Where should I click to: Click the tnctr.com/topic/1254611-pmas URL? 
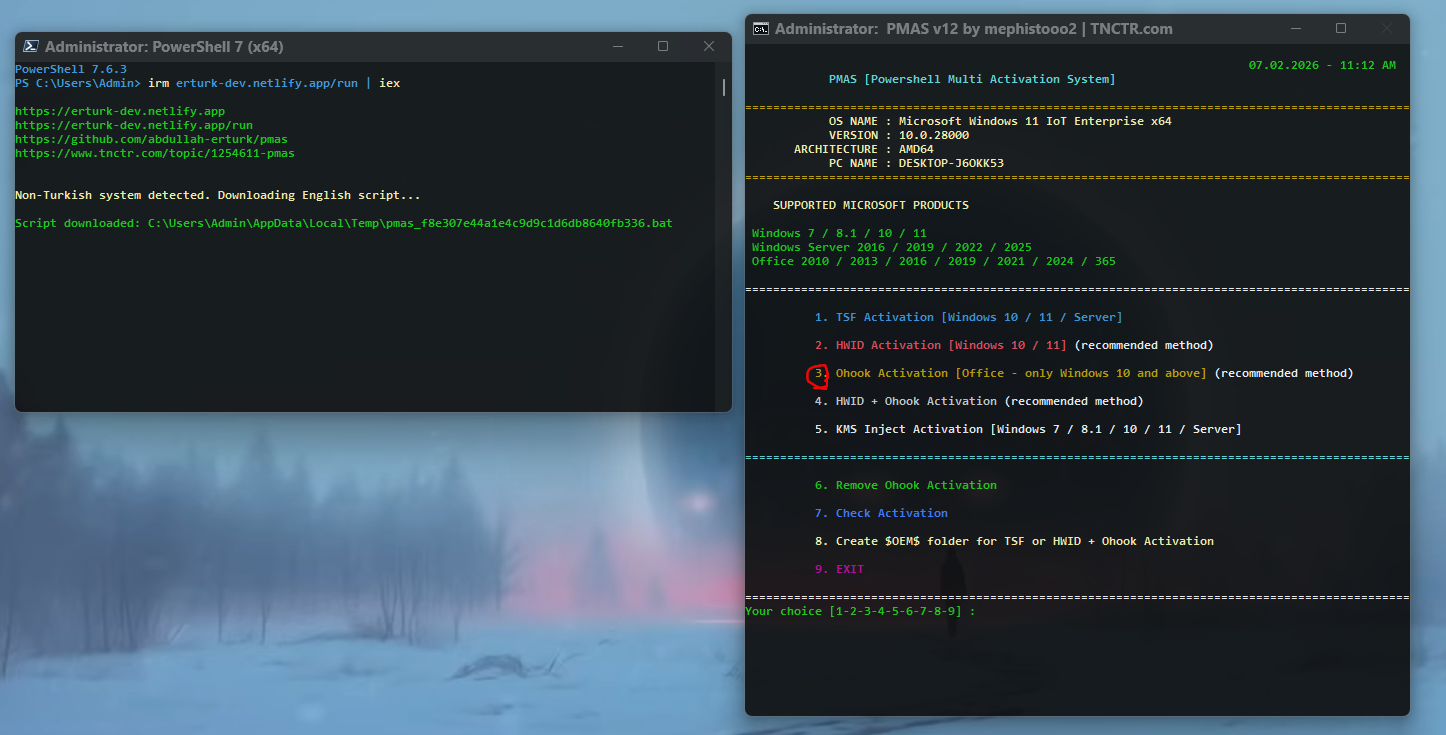pyautogui.click(x=155, y=153)
